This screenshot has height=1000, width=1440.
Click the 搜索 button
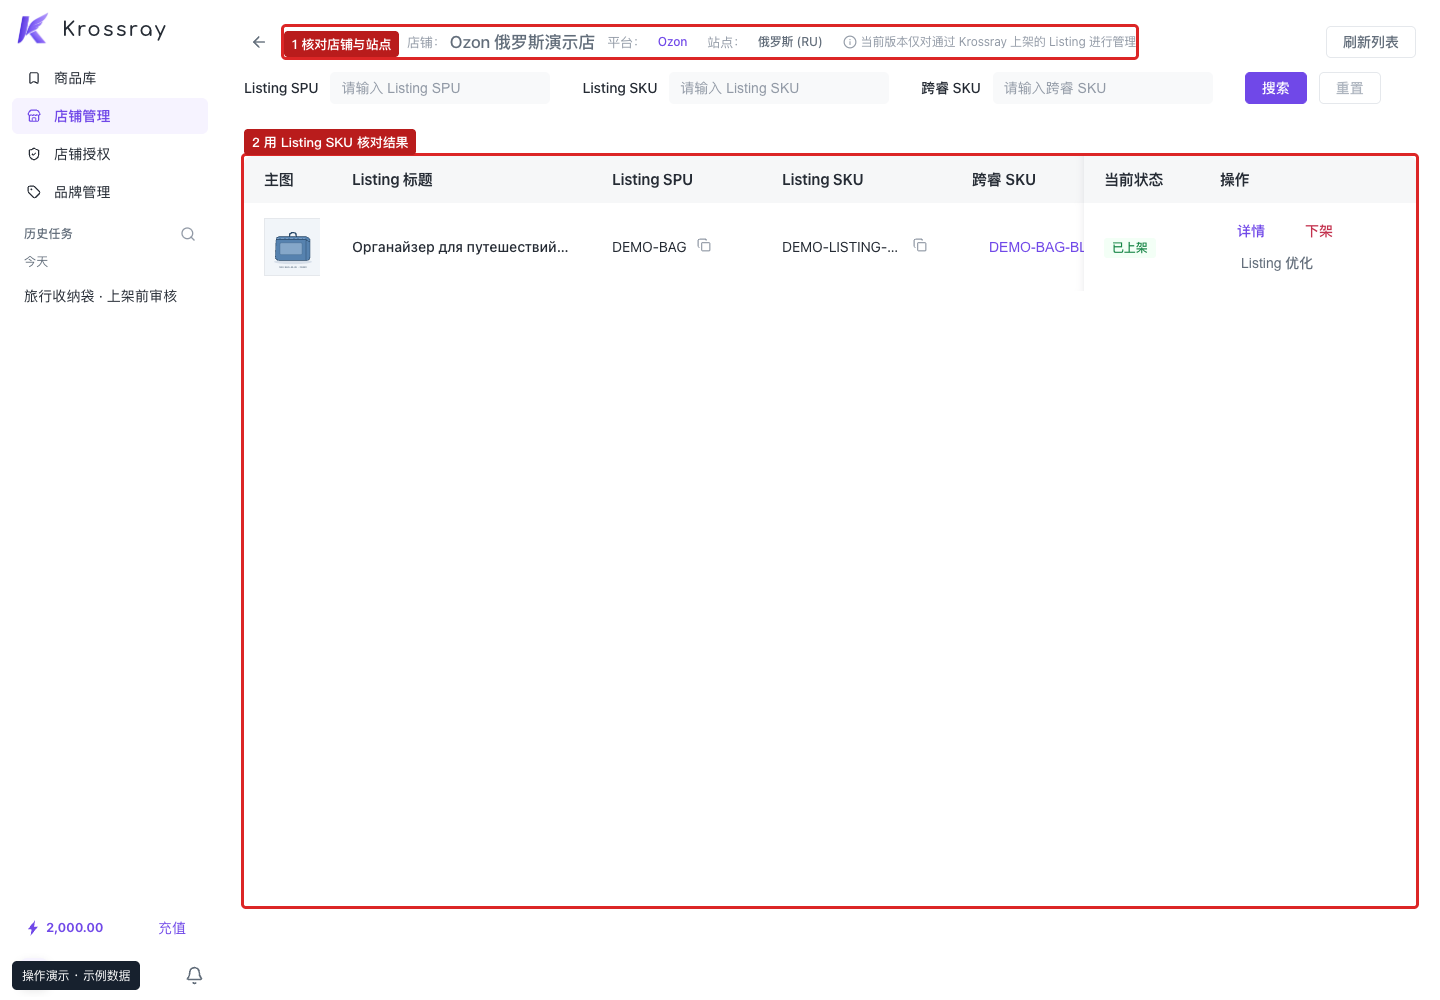1276,88
